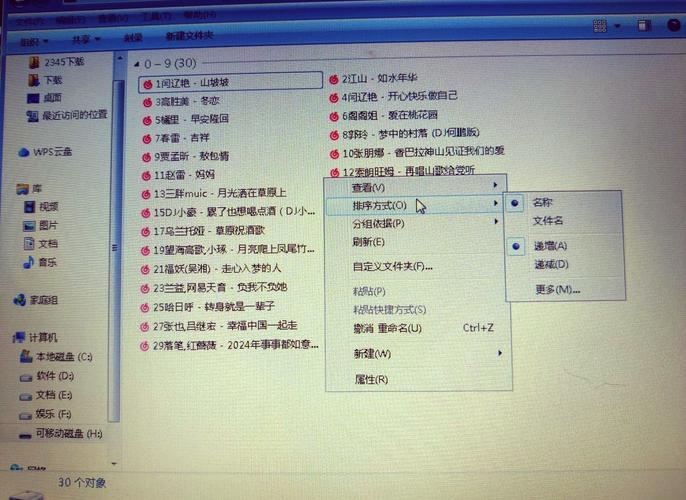
Task: Open the 工具(T) menu bar item
Action: tap(156, 17)
